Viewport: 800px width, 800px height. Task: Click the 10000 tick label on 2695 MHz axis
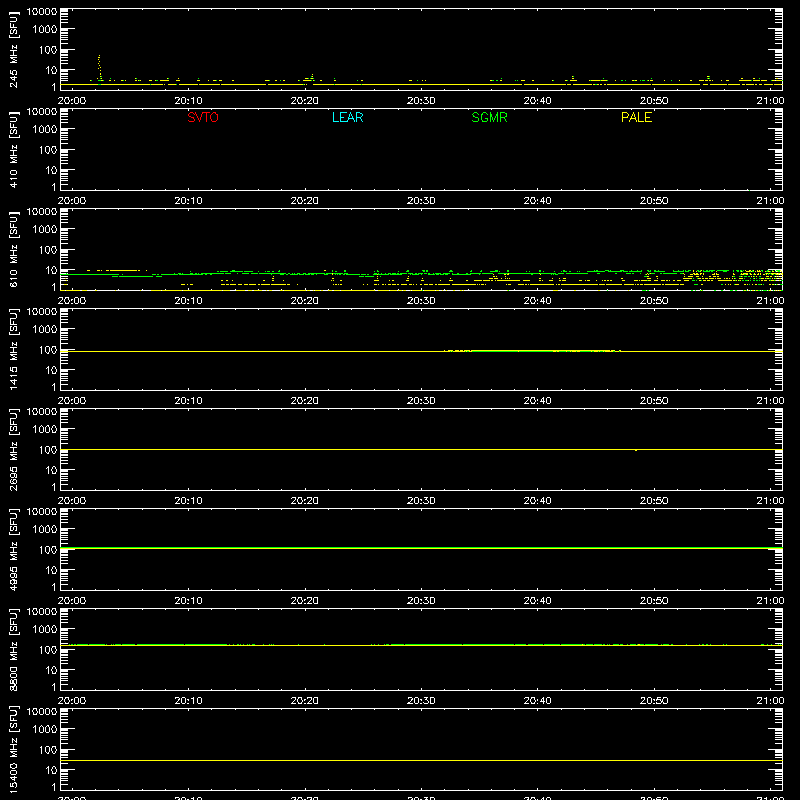tap(42, 412)
